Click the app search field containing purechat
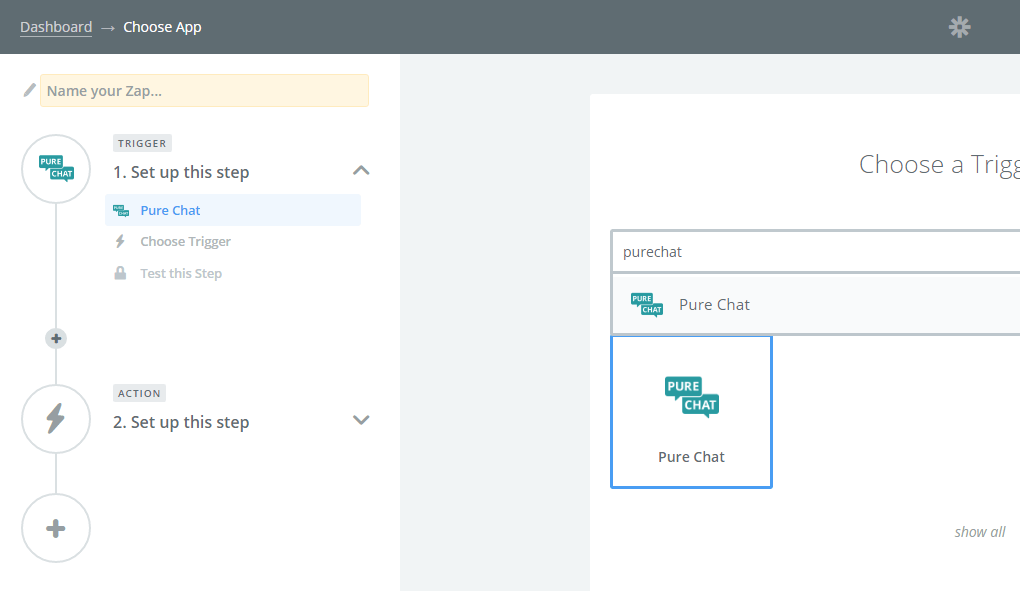 point(816,252)
